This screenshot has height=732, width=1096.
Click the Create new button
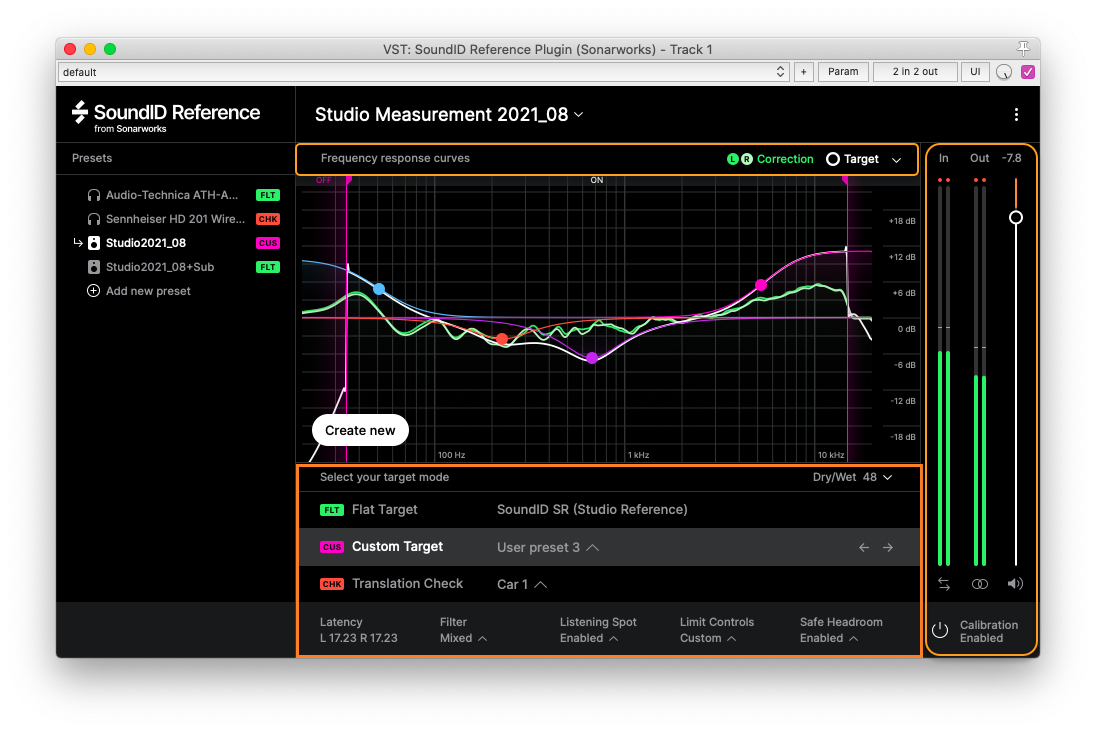coord(360,430)
